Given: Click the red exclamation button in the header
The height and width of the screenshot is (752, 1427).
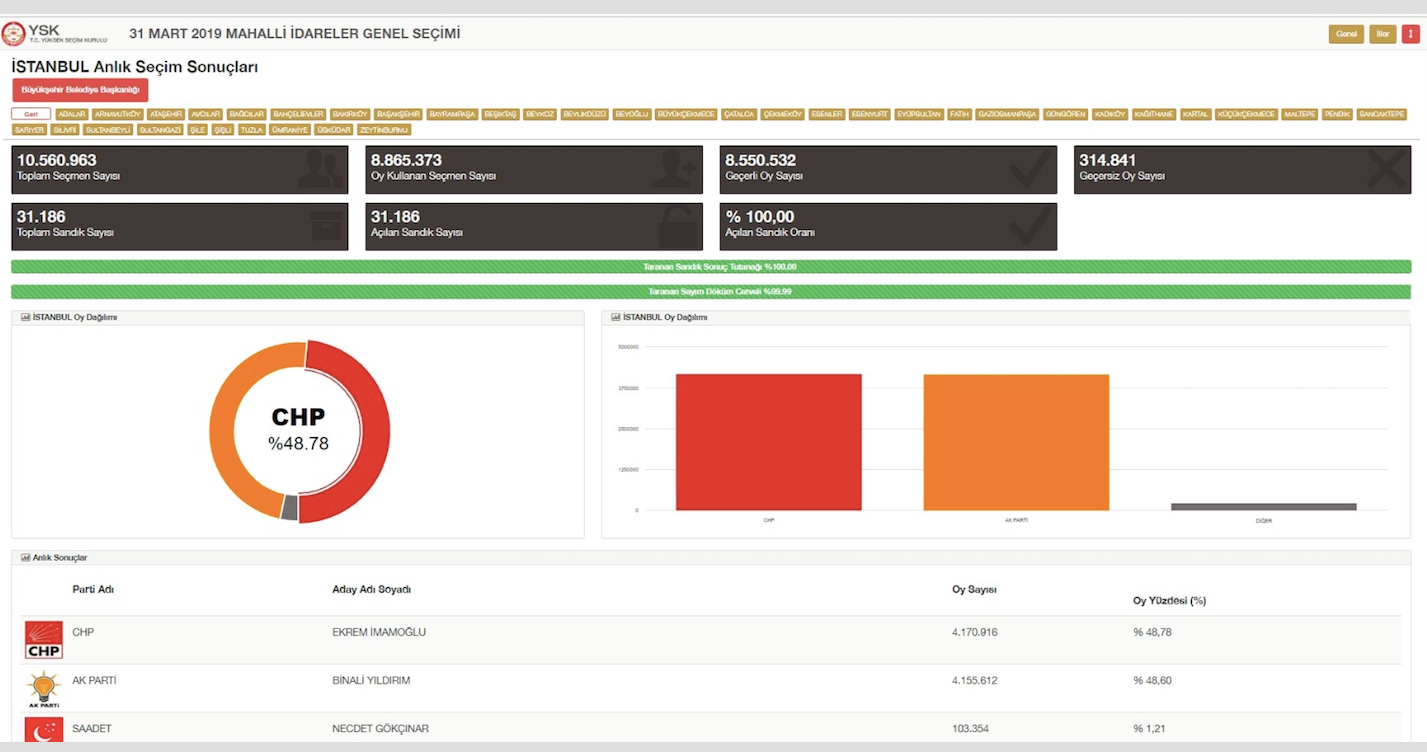Looking at the screenshot, I should 1410,34.
